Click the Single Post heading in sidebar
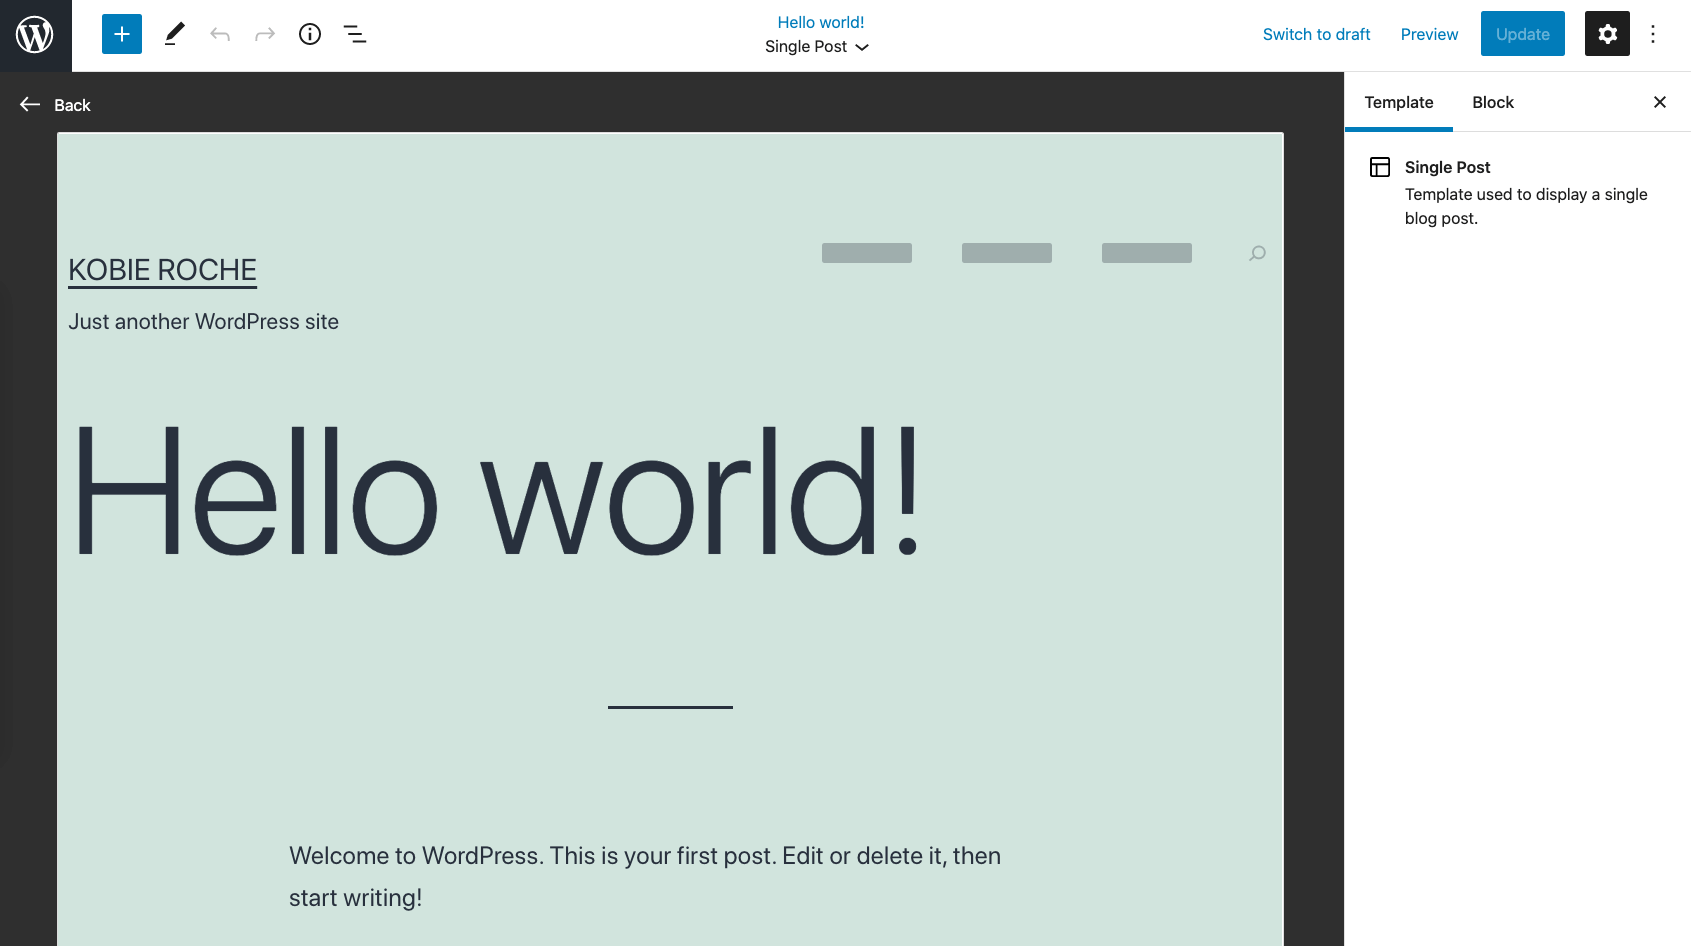The width and height of the screenshot is (1691, 946). pos(1447,167)
